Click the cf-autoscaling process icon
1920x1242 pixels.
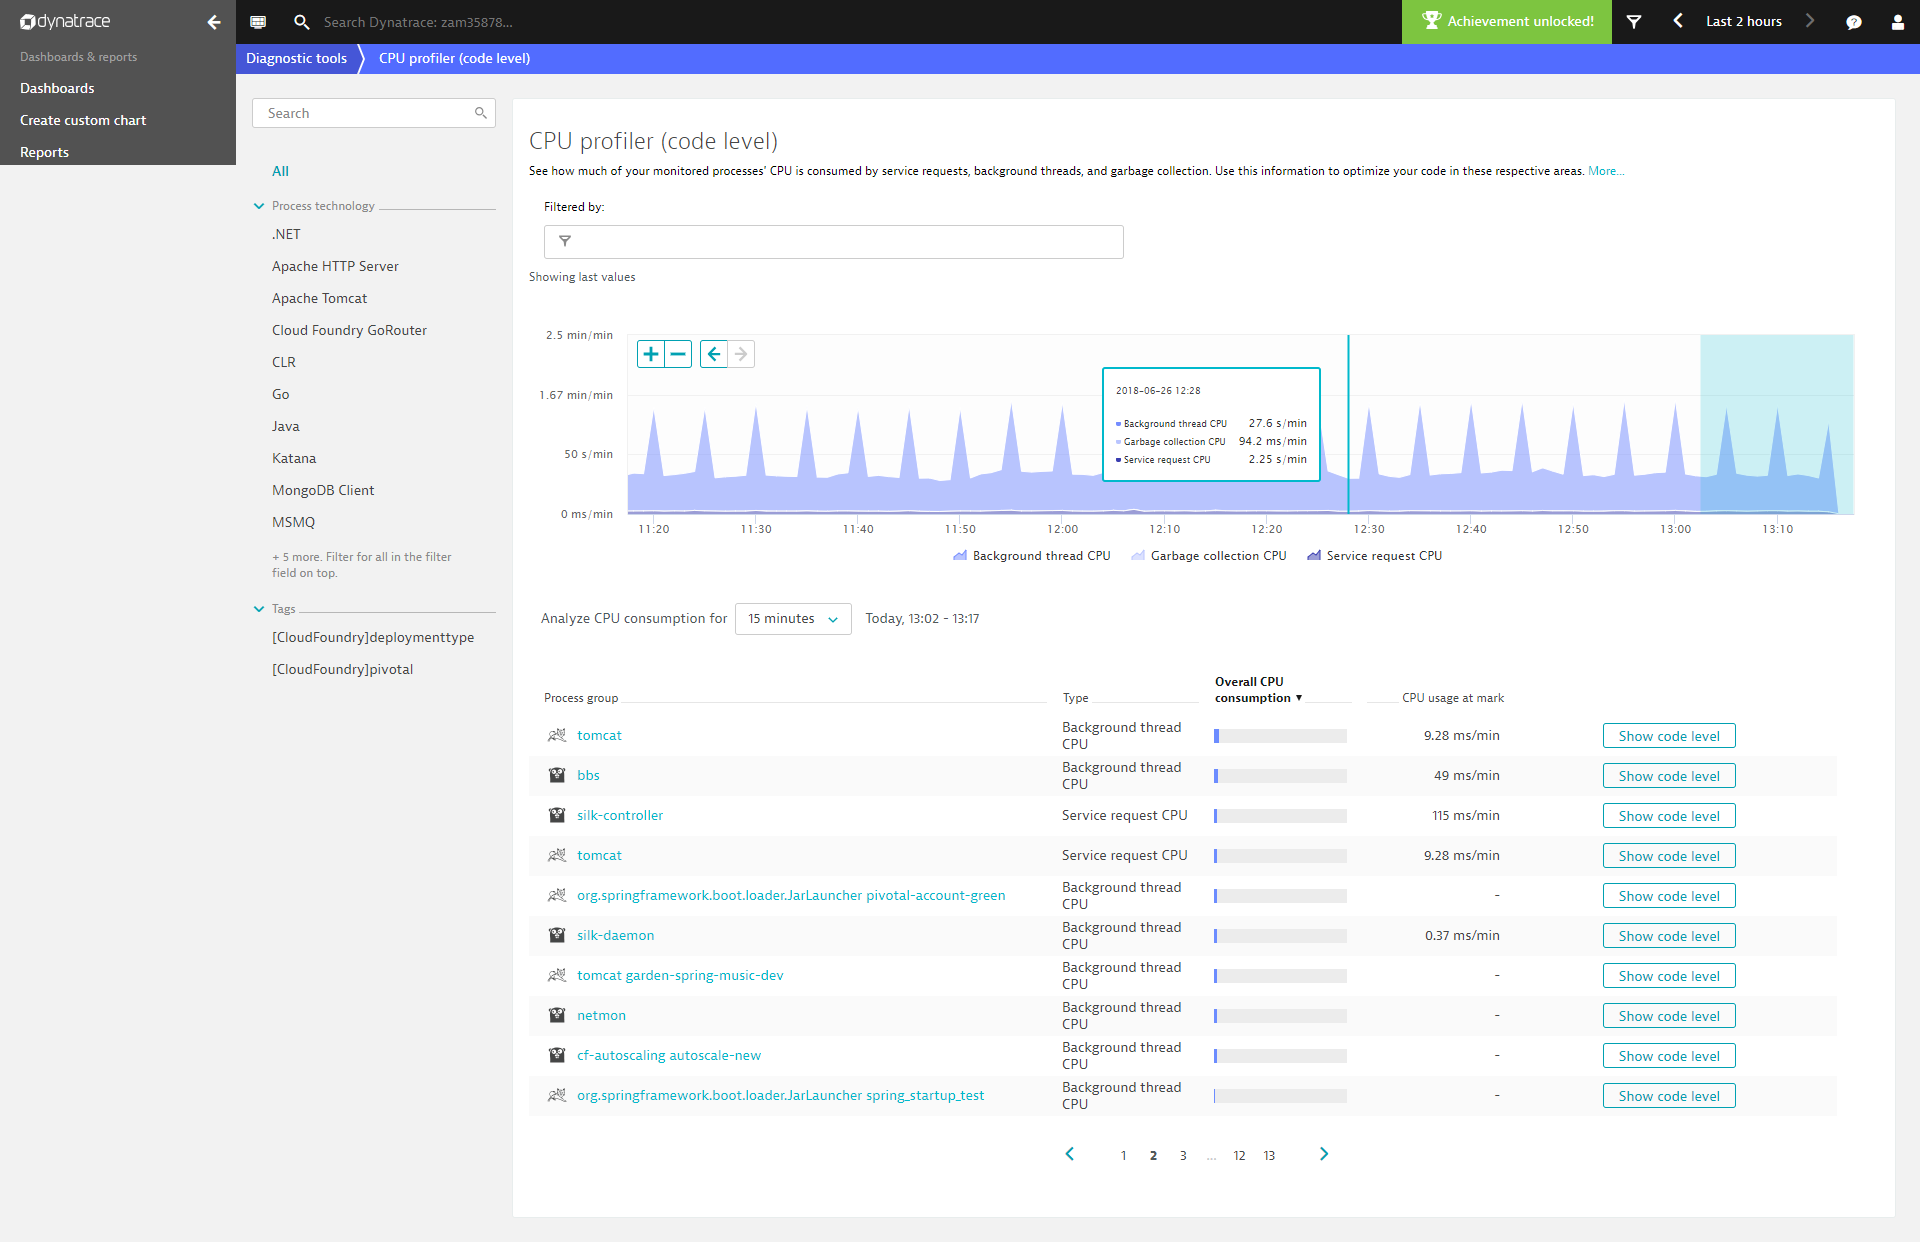[x=557, y=1055]
